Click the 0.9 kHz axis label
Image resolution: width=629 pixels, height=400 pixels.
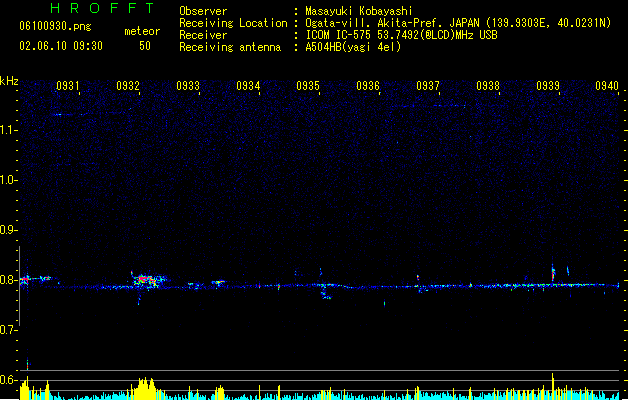(x=9, y=229)
